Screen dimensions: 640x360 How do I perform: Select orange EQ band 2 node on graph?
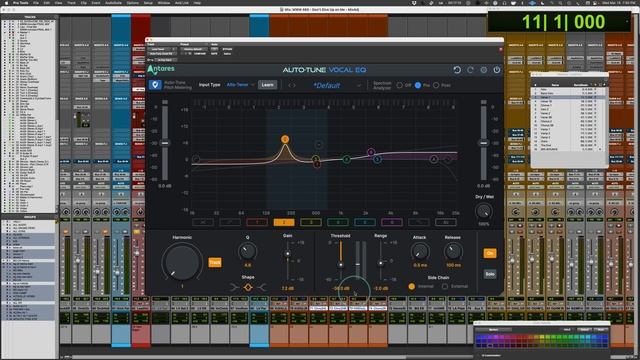click(285, 139)
